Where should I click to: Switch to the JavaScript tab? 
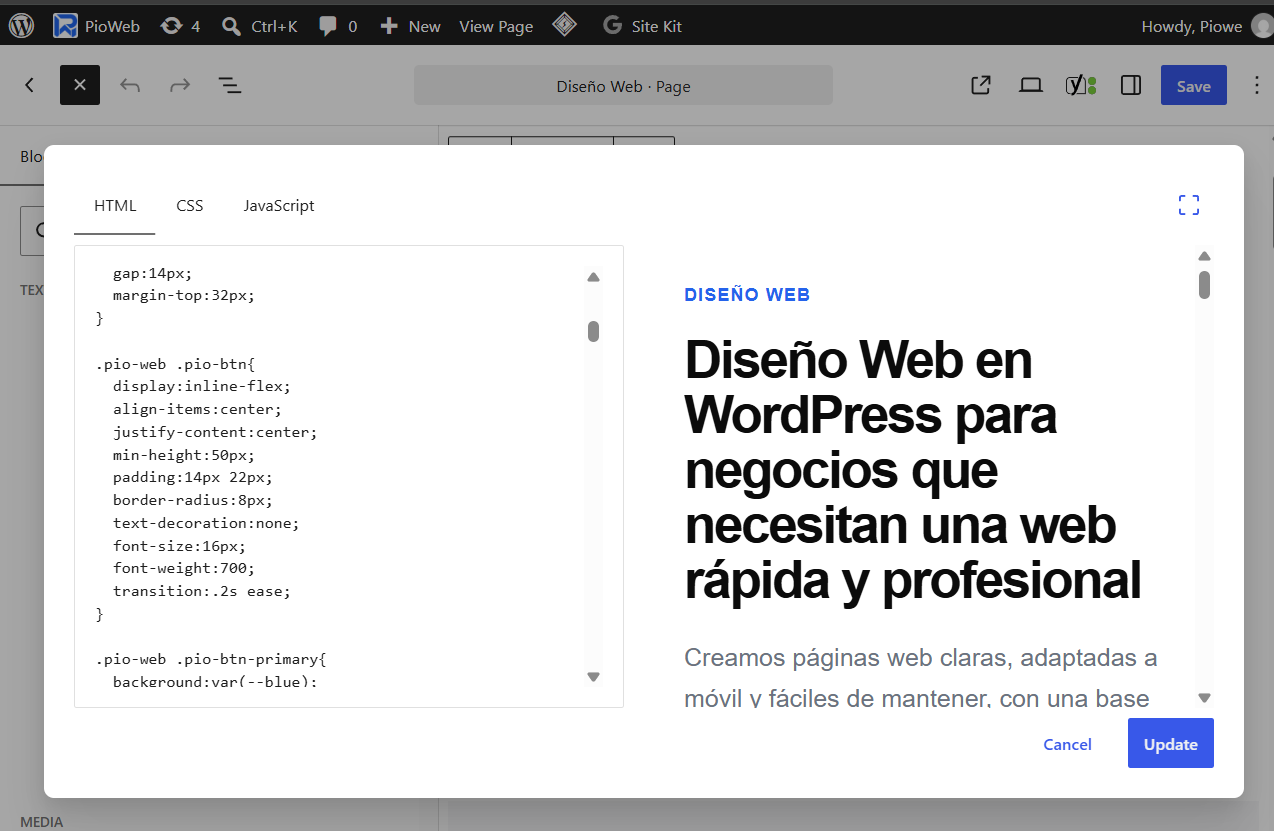pyautogui.click(x=279, y=206)
